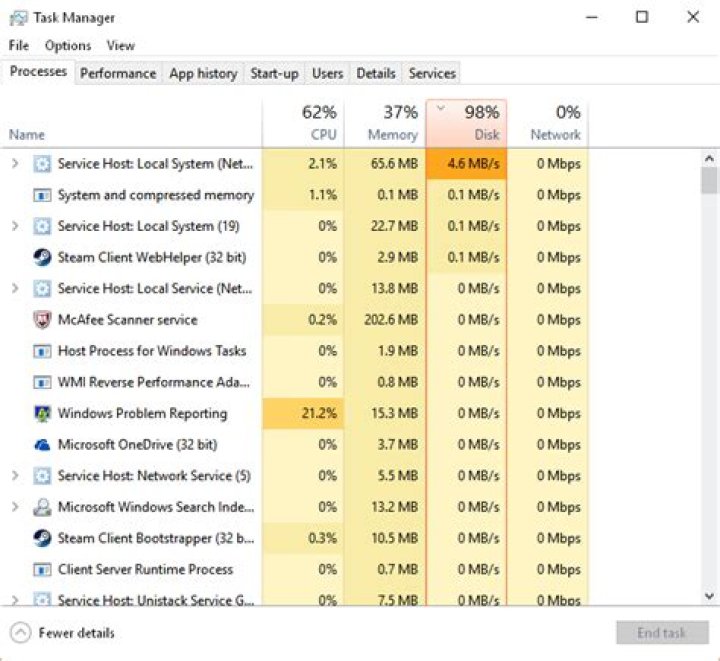Expand Service Host: Local Service (Net... group
Viewport: 720px width, 661px height.
pyautogui.click(x=15, y=288)
